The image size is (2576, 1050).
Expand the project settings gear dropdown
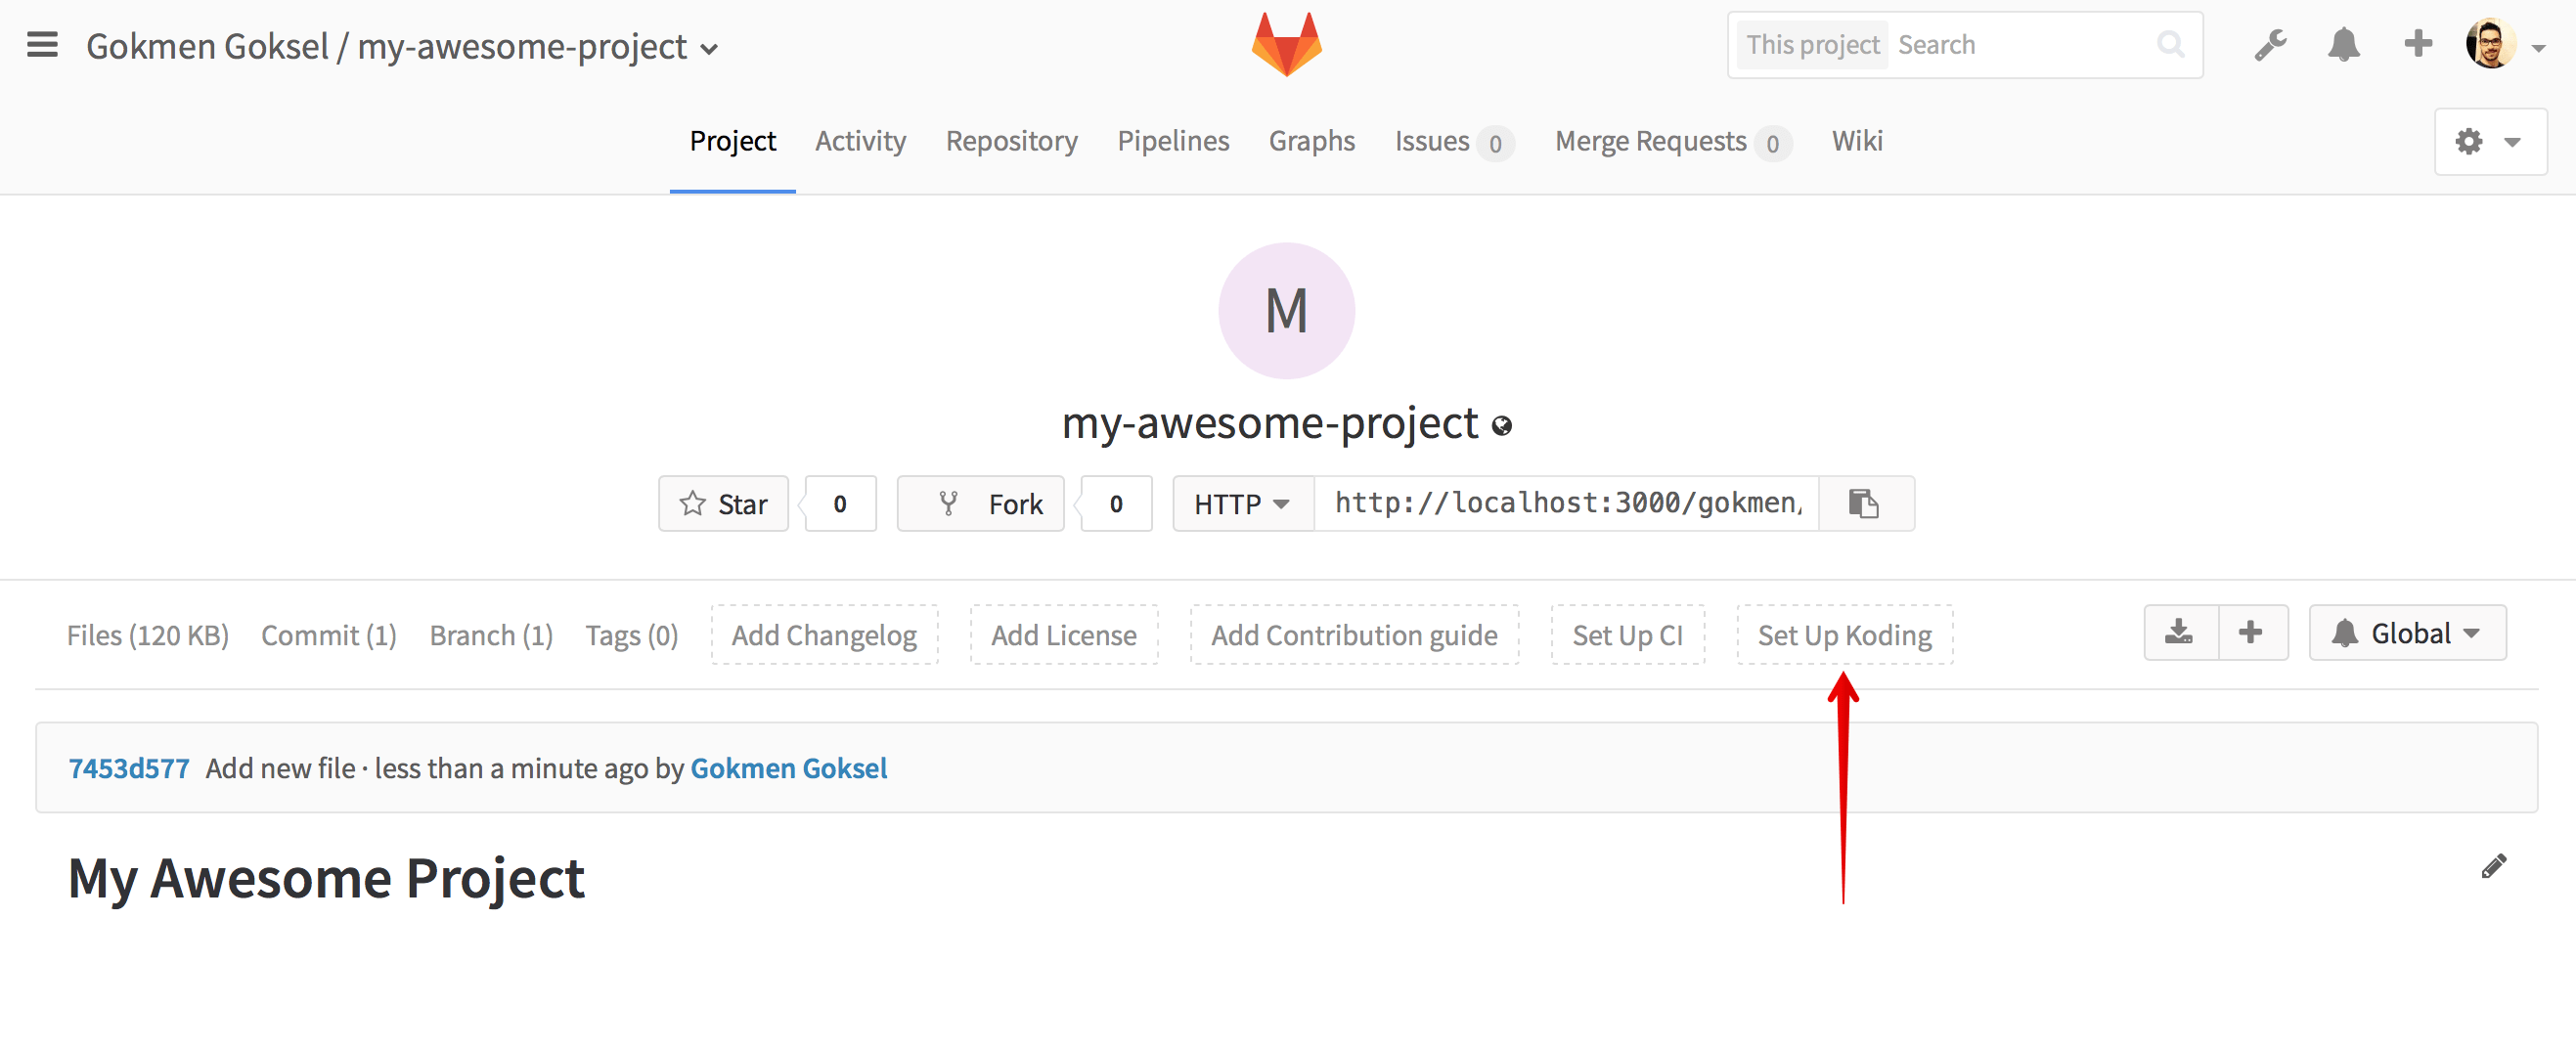point(2489,142)
